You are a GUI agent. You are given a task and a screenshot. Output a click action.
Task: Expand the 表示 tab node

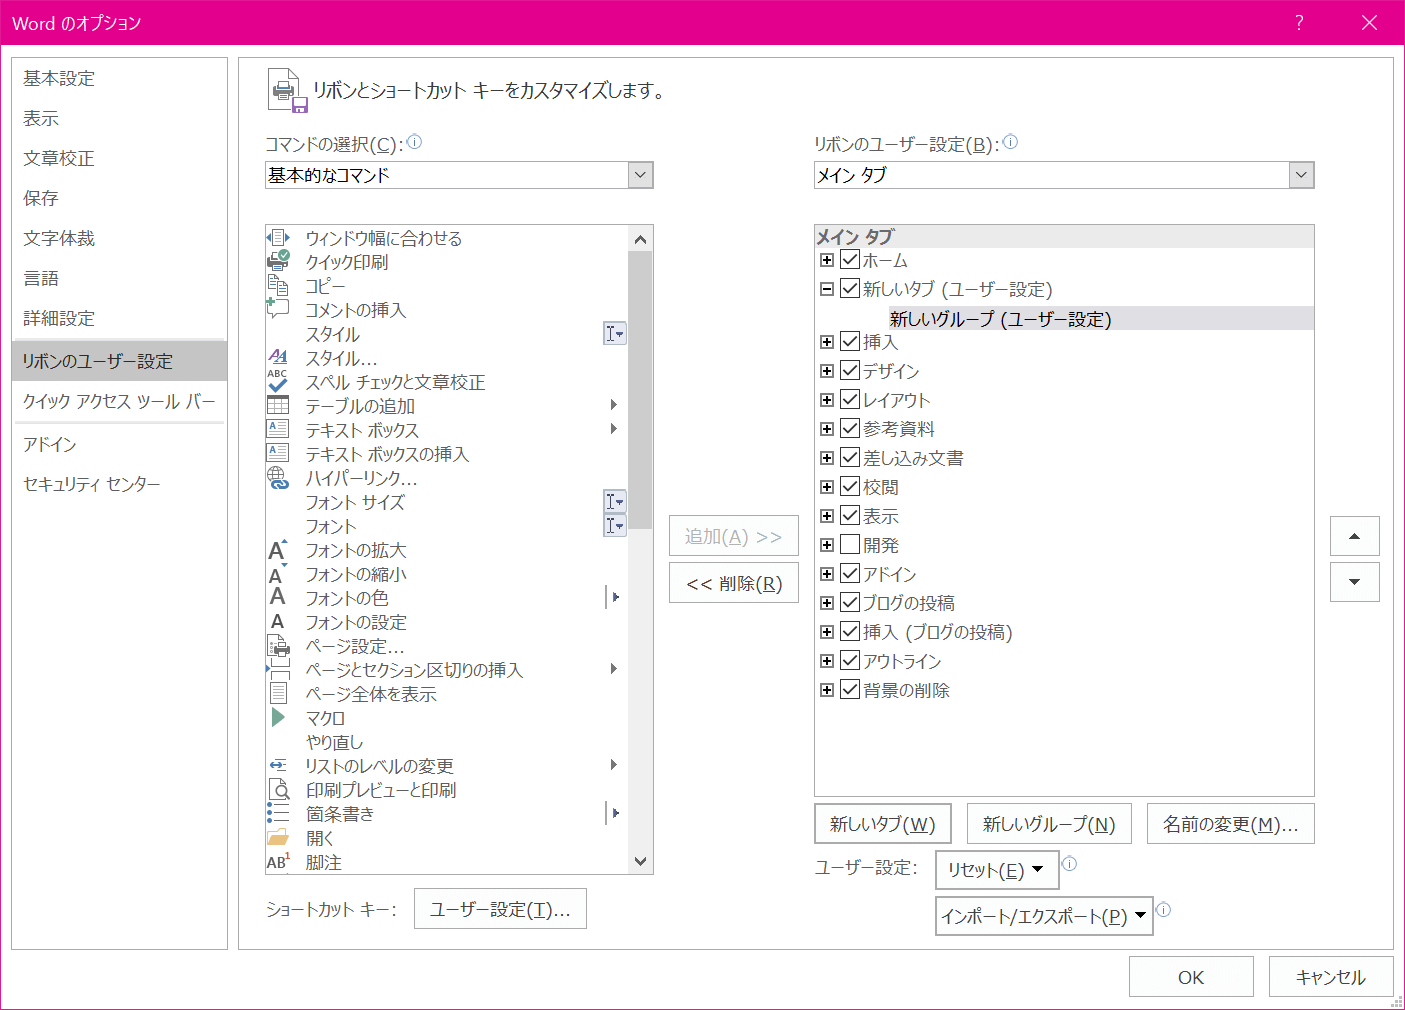coord(827,516)
